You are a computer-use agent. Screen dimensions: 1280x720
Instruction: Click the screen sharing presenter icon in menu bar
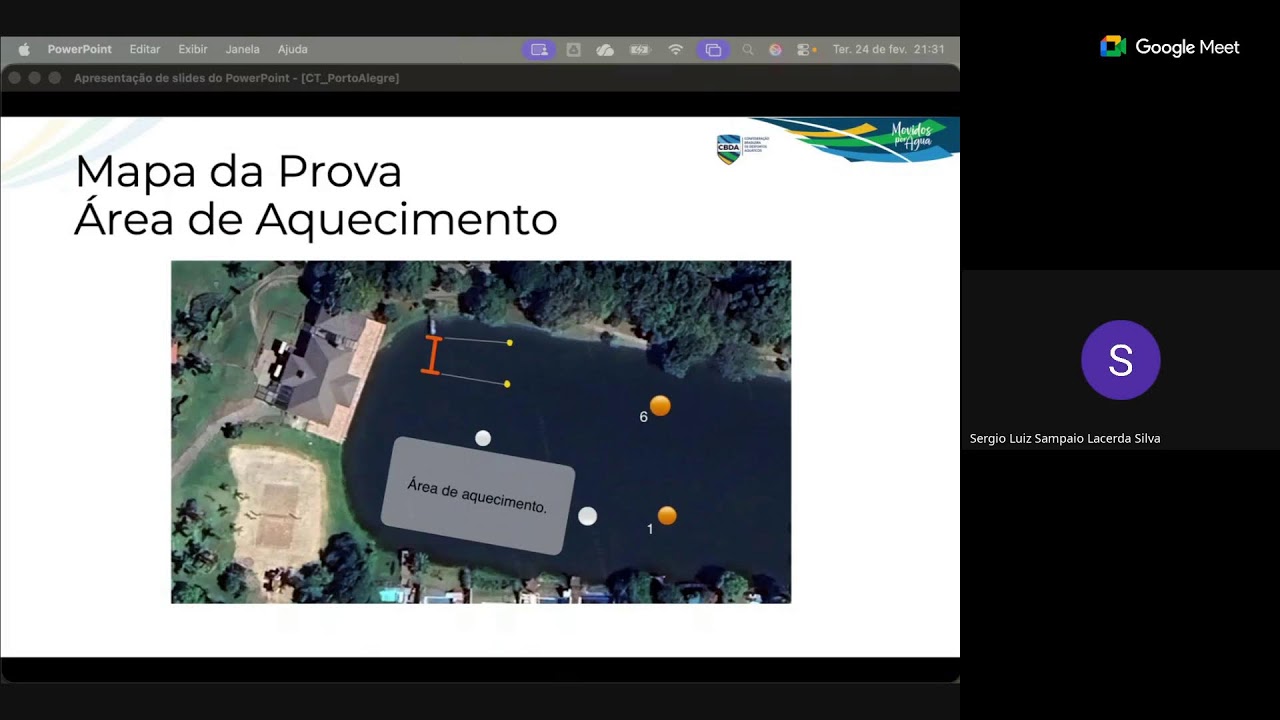[539, 49]
